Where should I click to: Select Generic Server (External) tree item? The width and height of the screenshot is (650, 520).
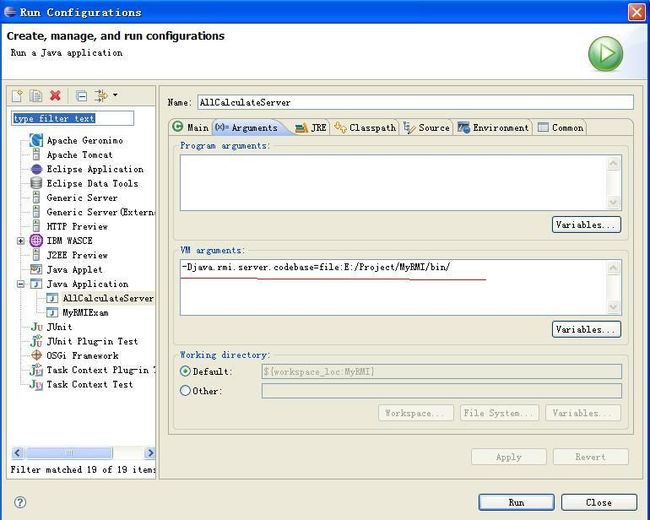click(x=101, y=212)
